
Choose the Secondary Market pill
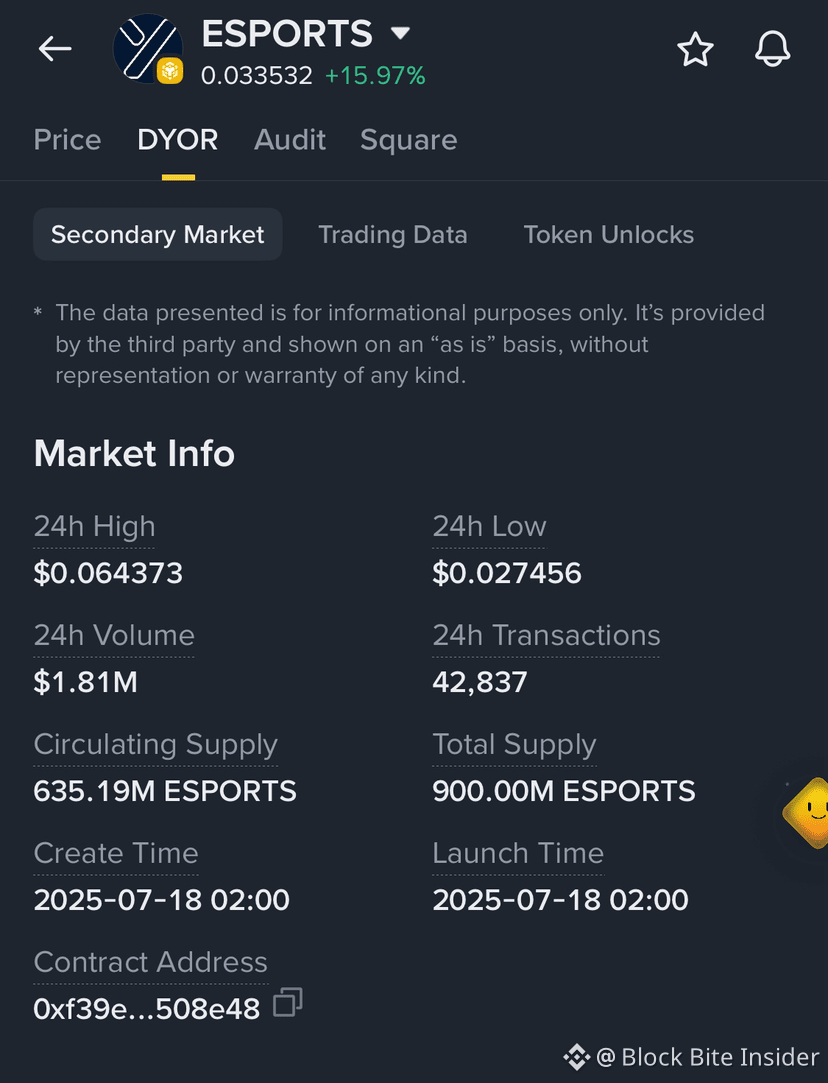tap(157, 235)
